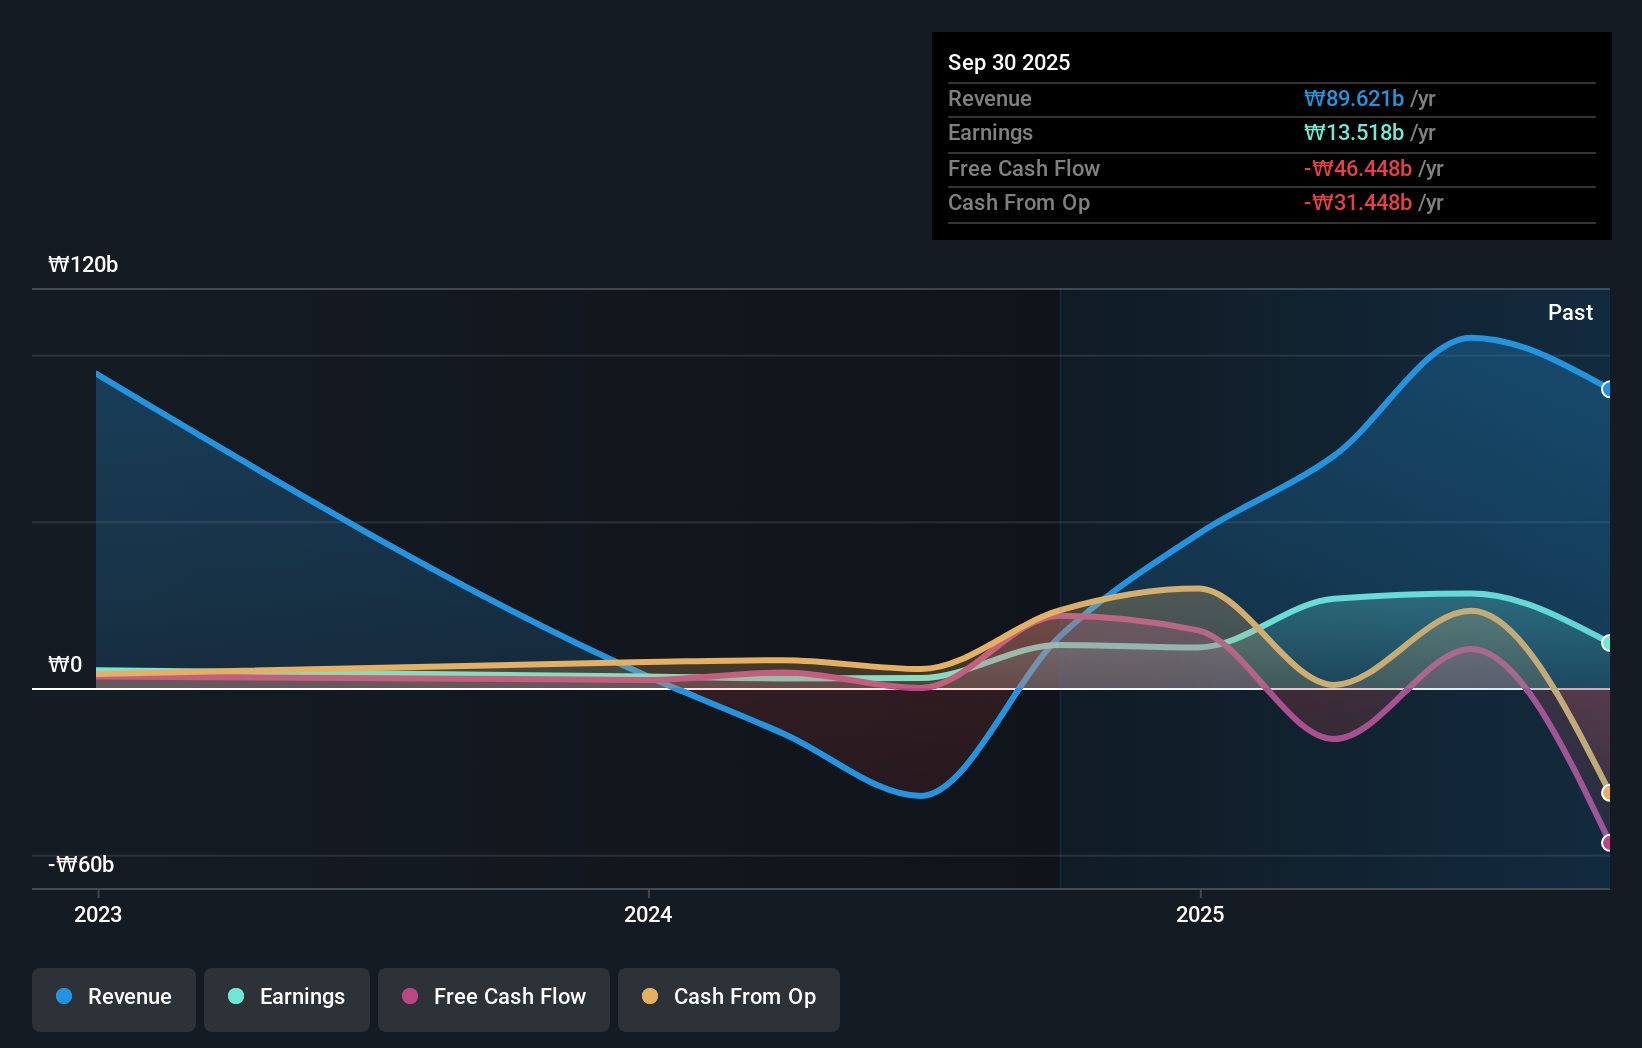1642x1048 pixels.
Task: Click the teal Earnings legend dot
Action: 234,997
